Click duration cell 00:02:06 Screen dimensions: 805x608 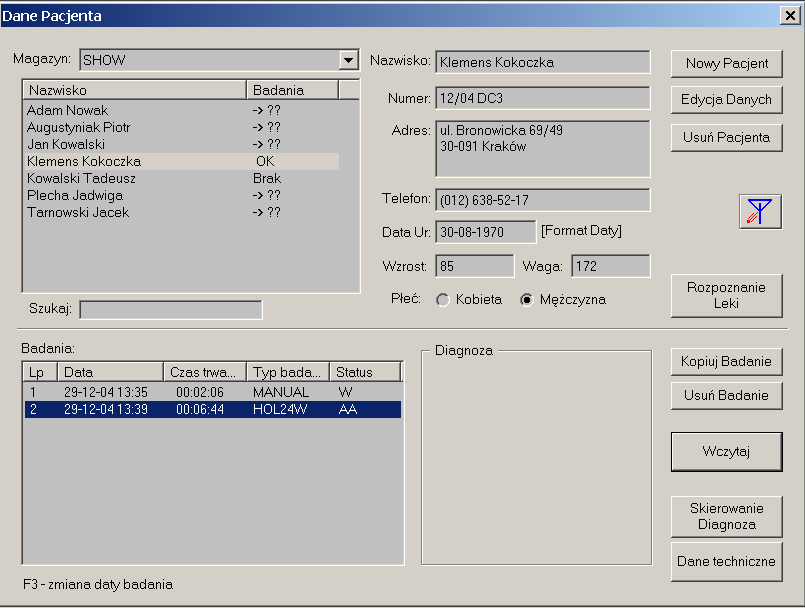pyautogui.click(x=200, y=392)
